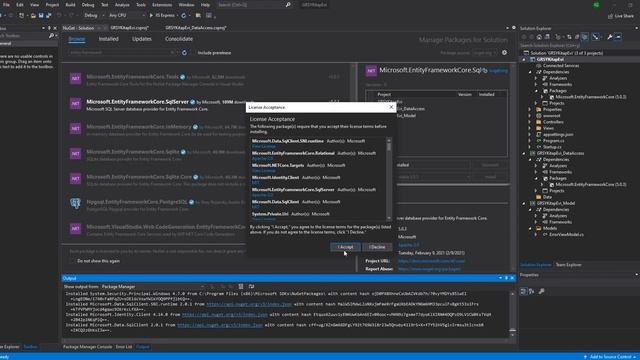Click Add to Source Control in status bar
The width and height of the screenshot is (640, 360).
(610, 357)
